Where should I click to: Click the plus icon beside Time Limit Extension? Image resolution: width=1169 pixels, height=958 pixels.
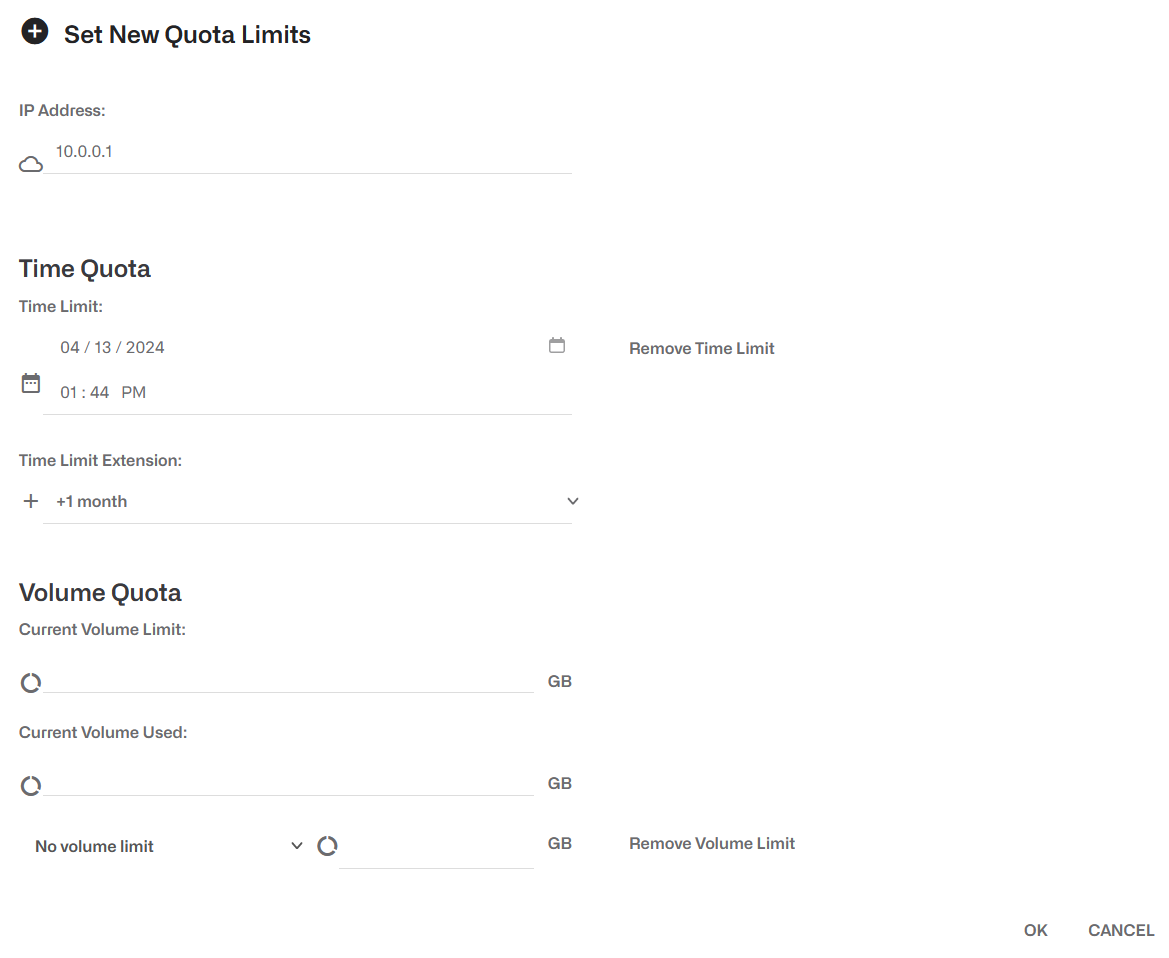click(x=30, y=500)
